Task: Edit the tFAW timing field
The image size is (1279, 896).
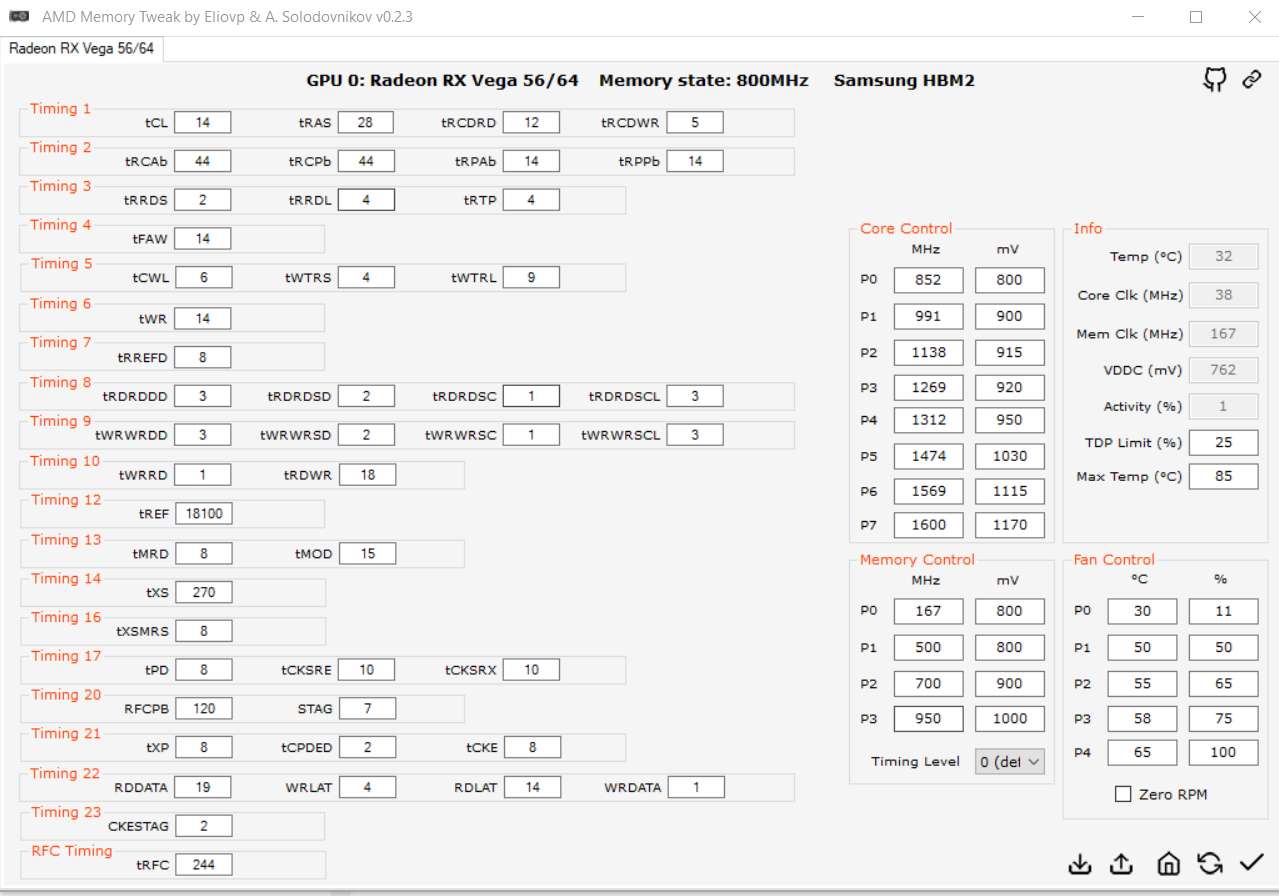Action: point(203,239)
